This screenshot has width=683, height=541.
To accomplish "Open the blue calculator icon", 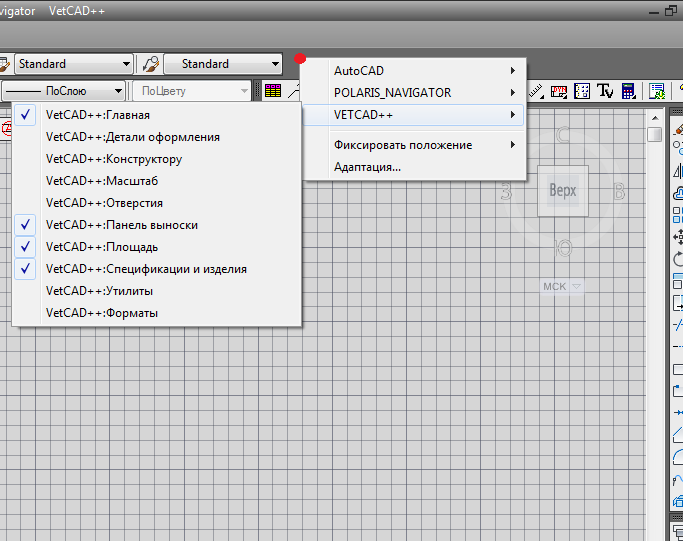I will [x=628, y=91].
